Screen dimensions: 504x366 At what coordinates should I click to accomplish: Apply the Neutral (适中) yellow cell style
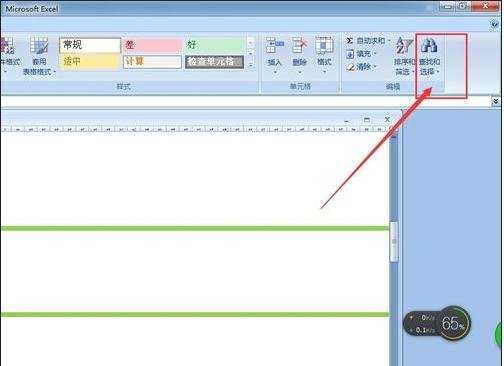[x=90, y=62]
